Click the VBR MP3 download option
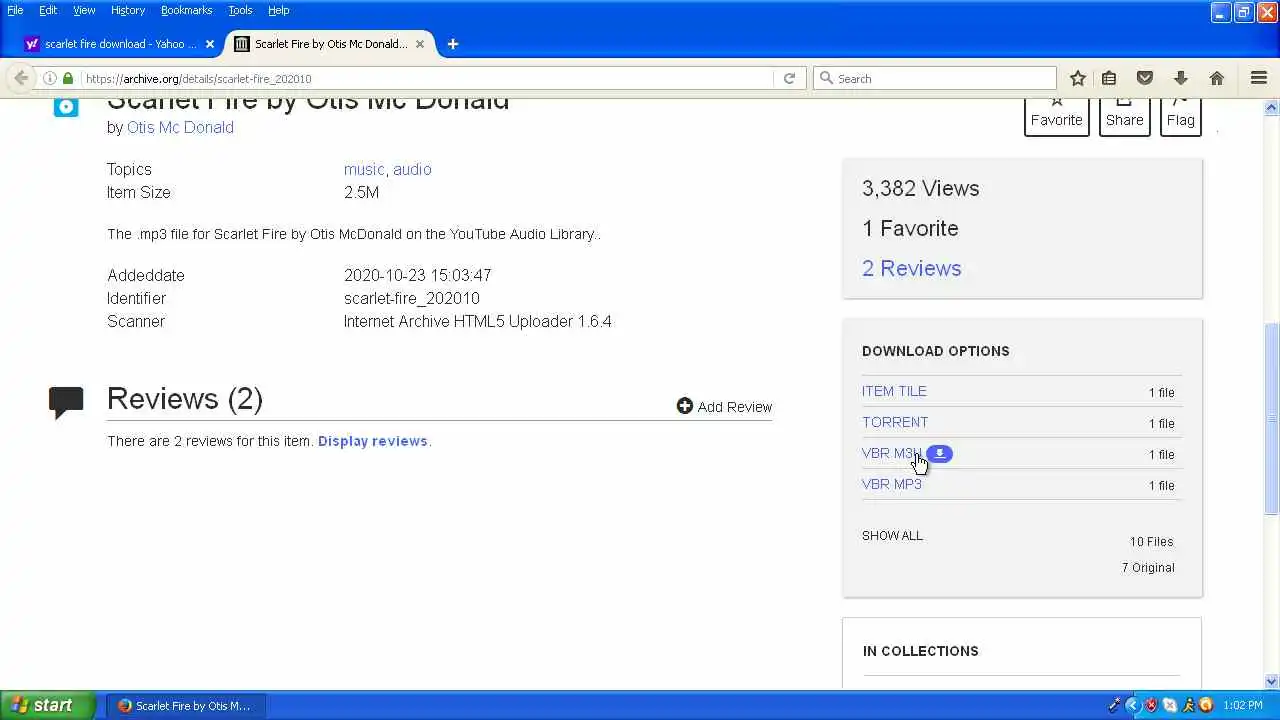Viewport: 1280px width, 720px height. tap(892, 484)
